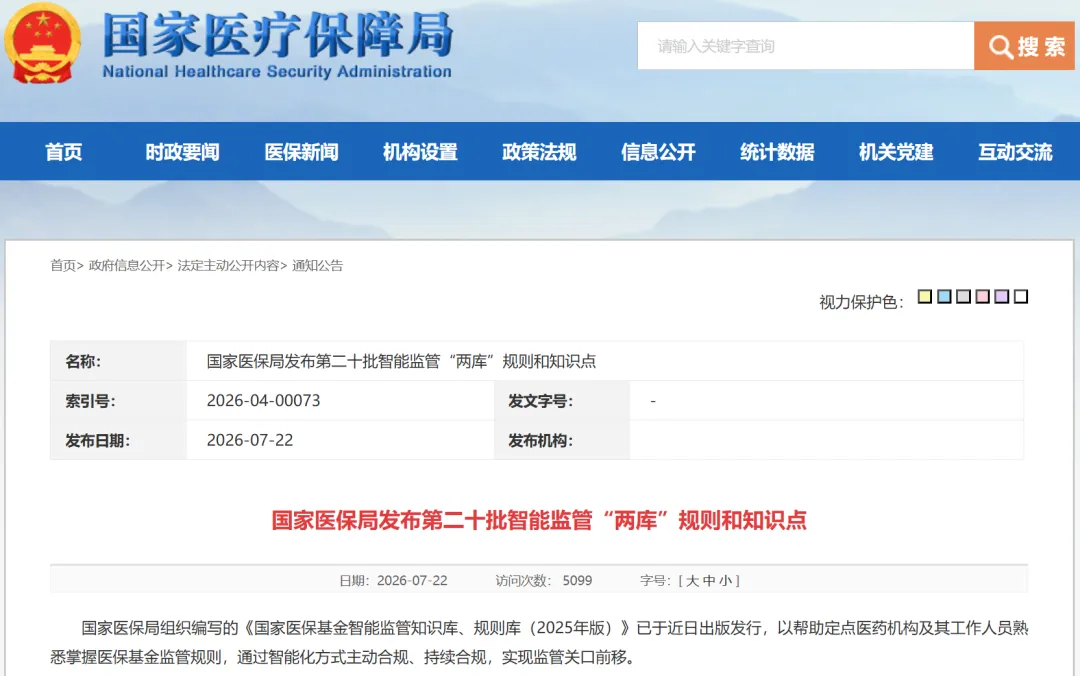Click the 国家医疗保障局 site title
The height and width of the screenshot is (676, 1080).
point(278,34)
